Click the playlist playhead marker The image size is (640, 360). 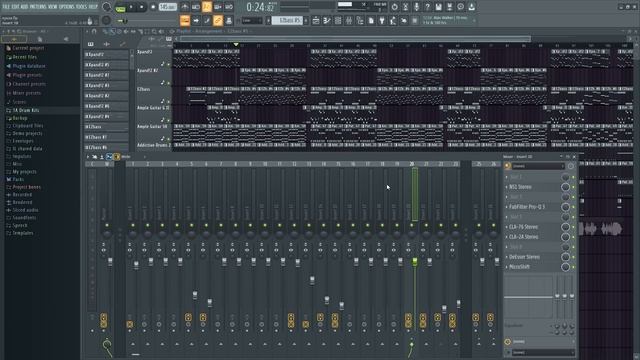pos(236,44)
